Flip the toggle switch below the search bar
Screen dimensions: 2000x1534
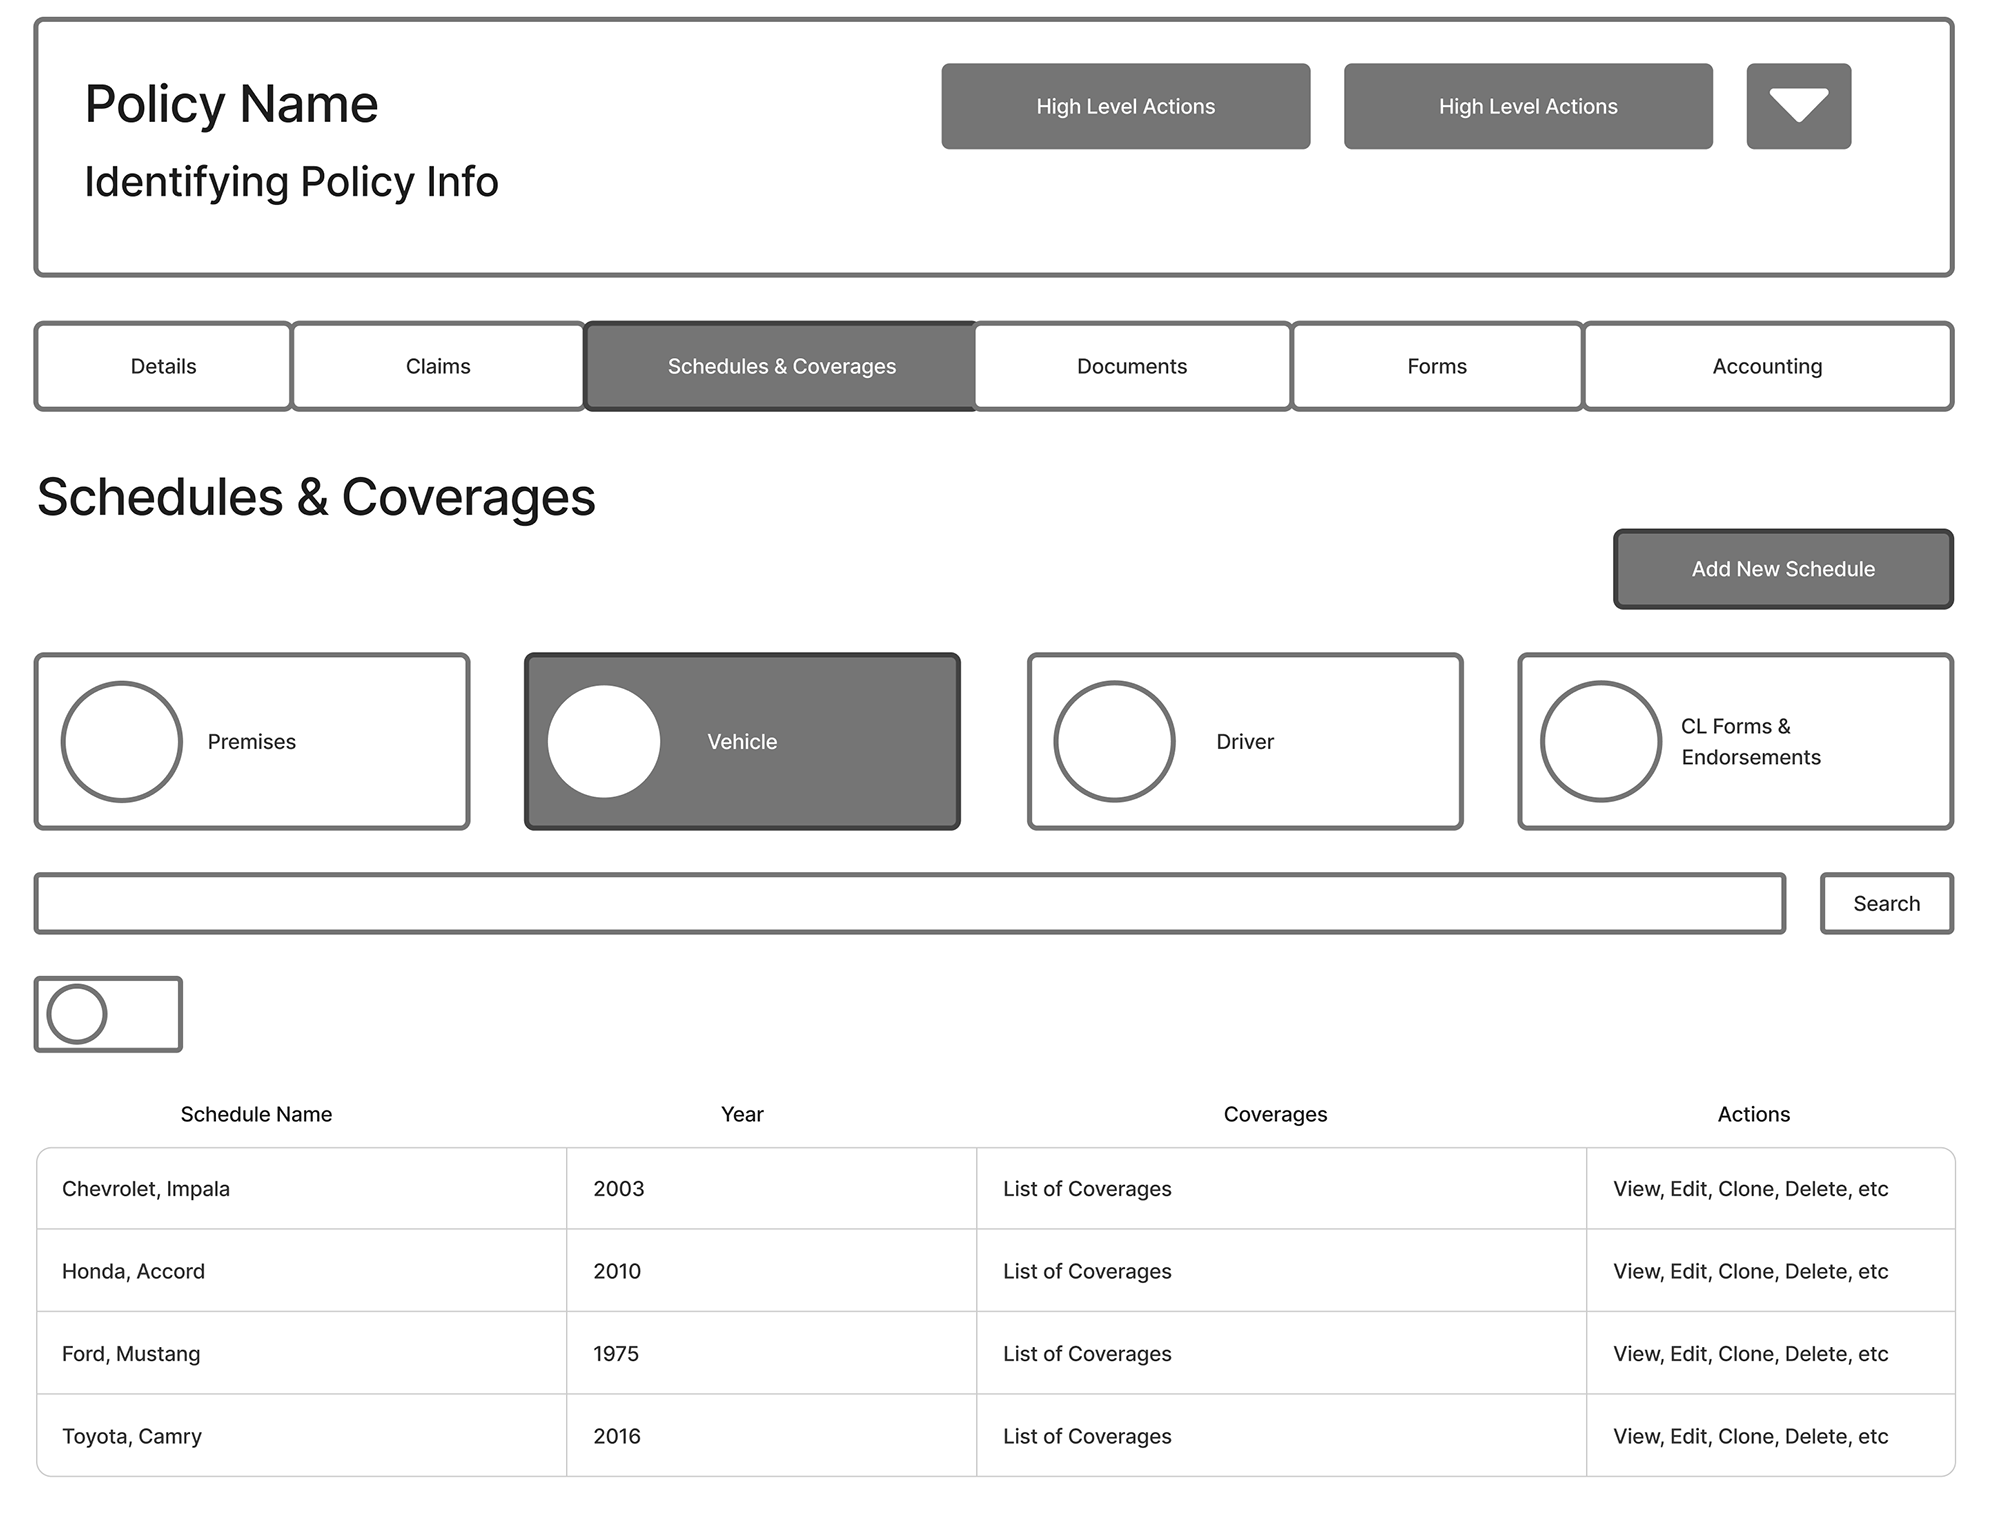pyautogui.click(x=108, y=1014)
